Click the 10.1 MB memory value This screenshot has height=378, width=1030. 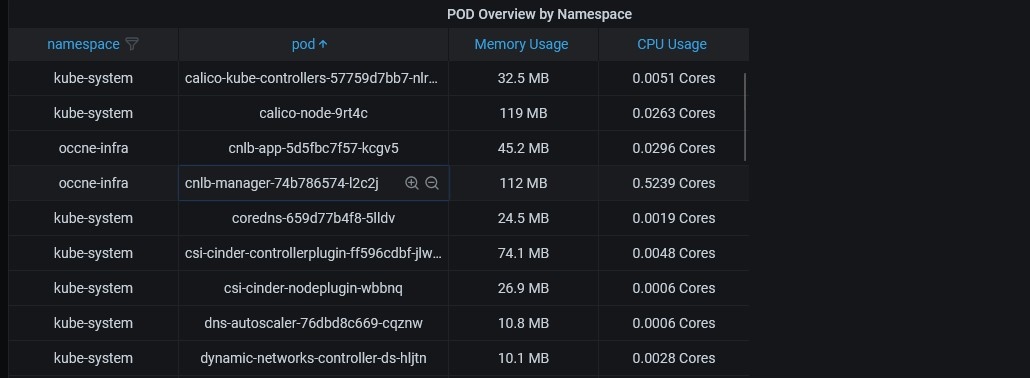tap(523, 358)
